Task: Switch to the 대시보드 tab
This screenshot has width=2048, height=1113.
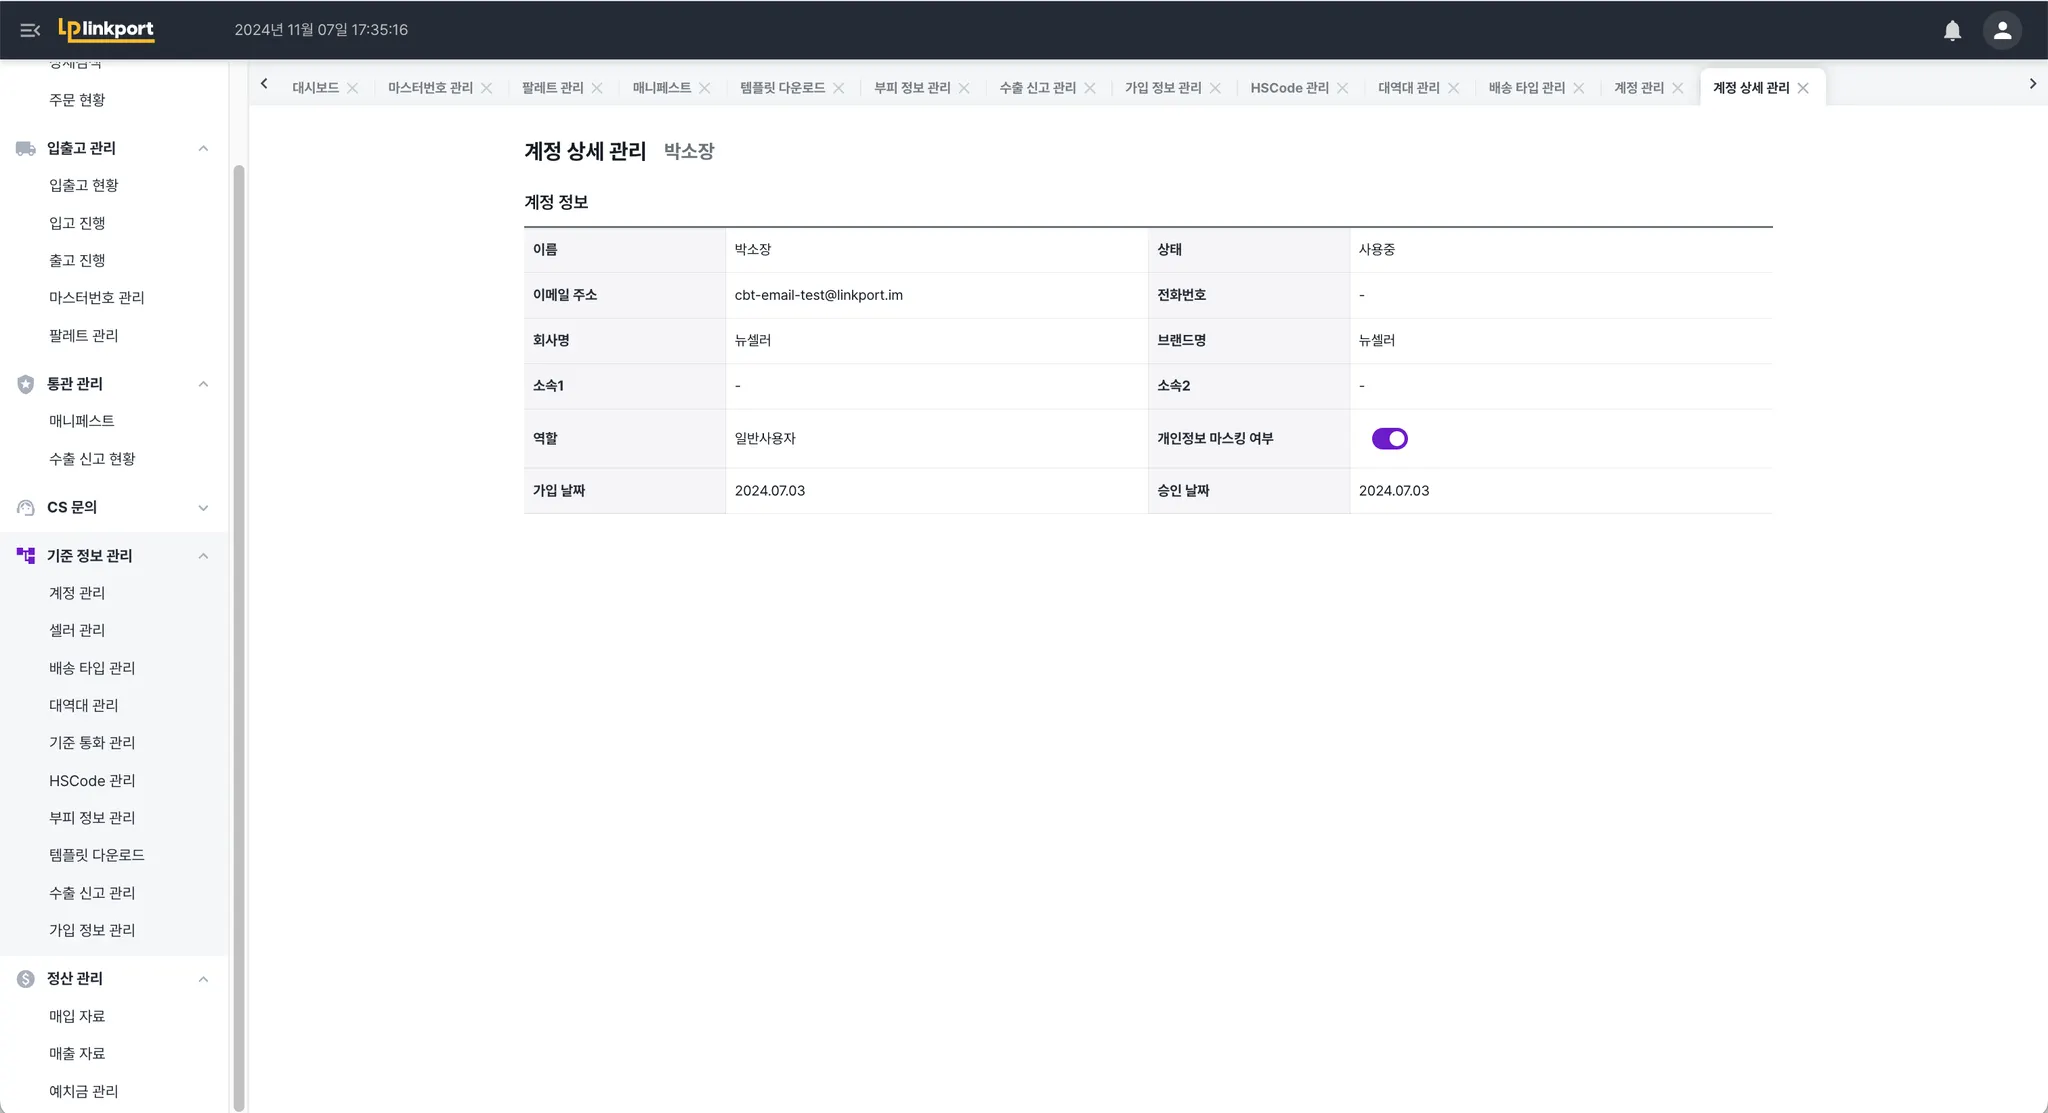Action: tap(315, 88)
